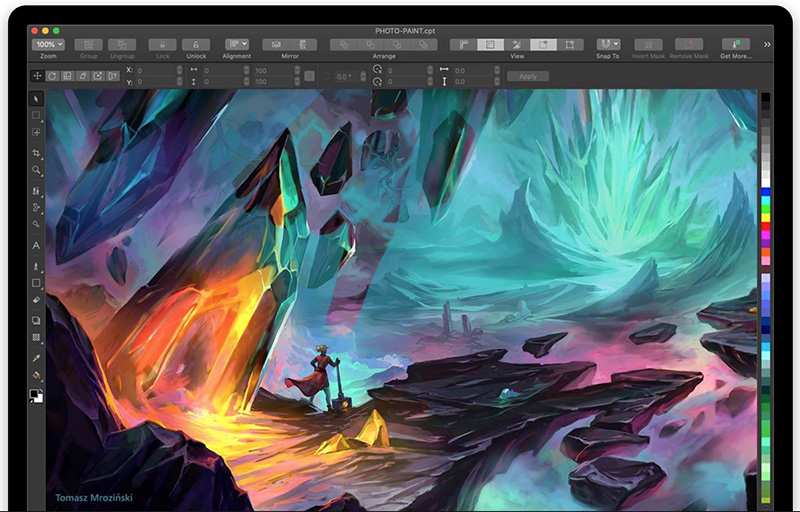Open the Snap To magnet dropdown

coord(608,44)
